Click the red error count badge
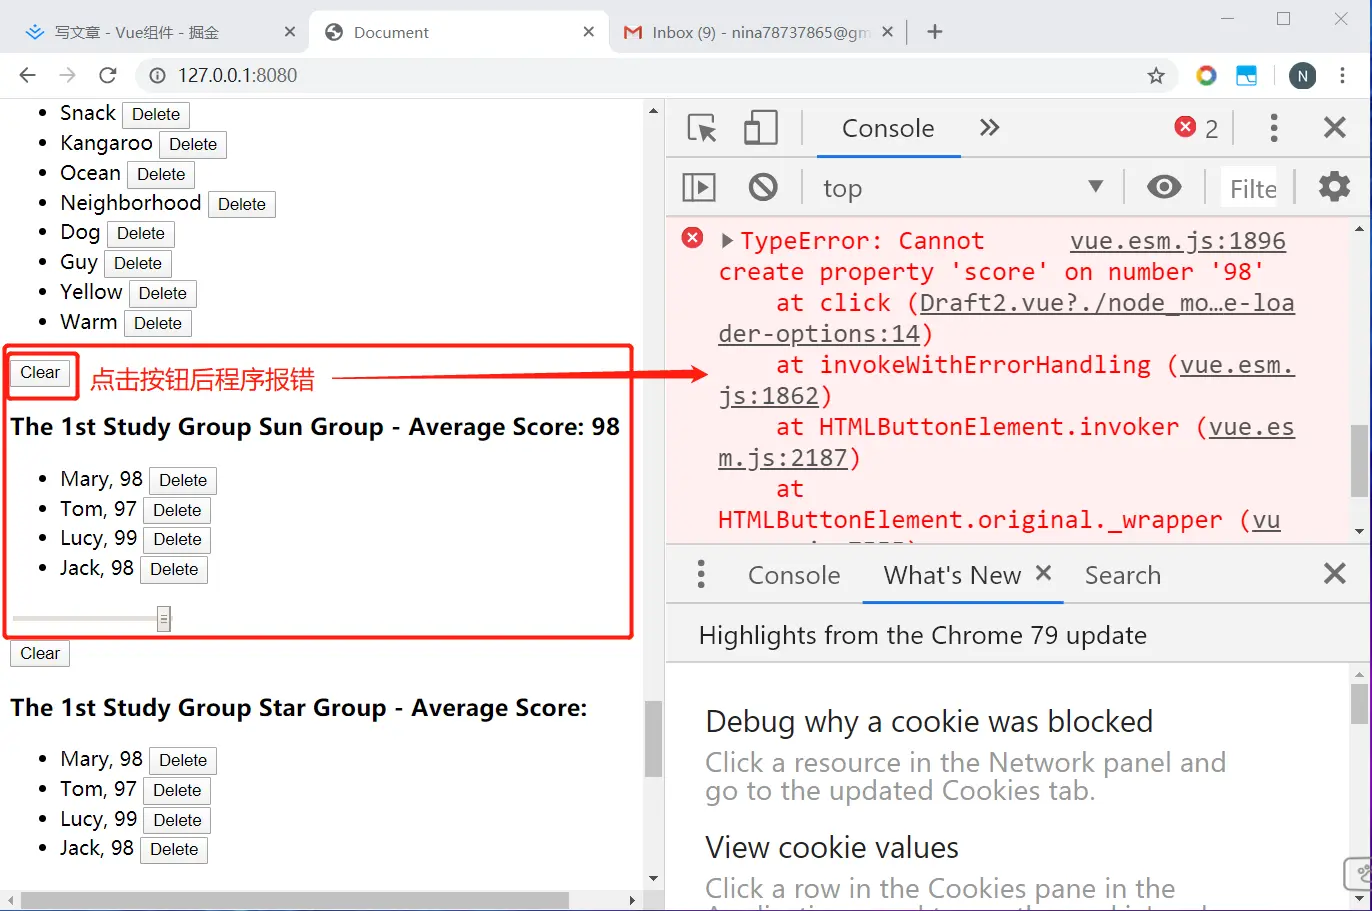The image size is (1372, 911). point(1197,127)
